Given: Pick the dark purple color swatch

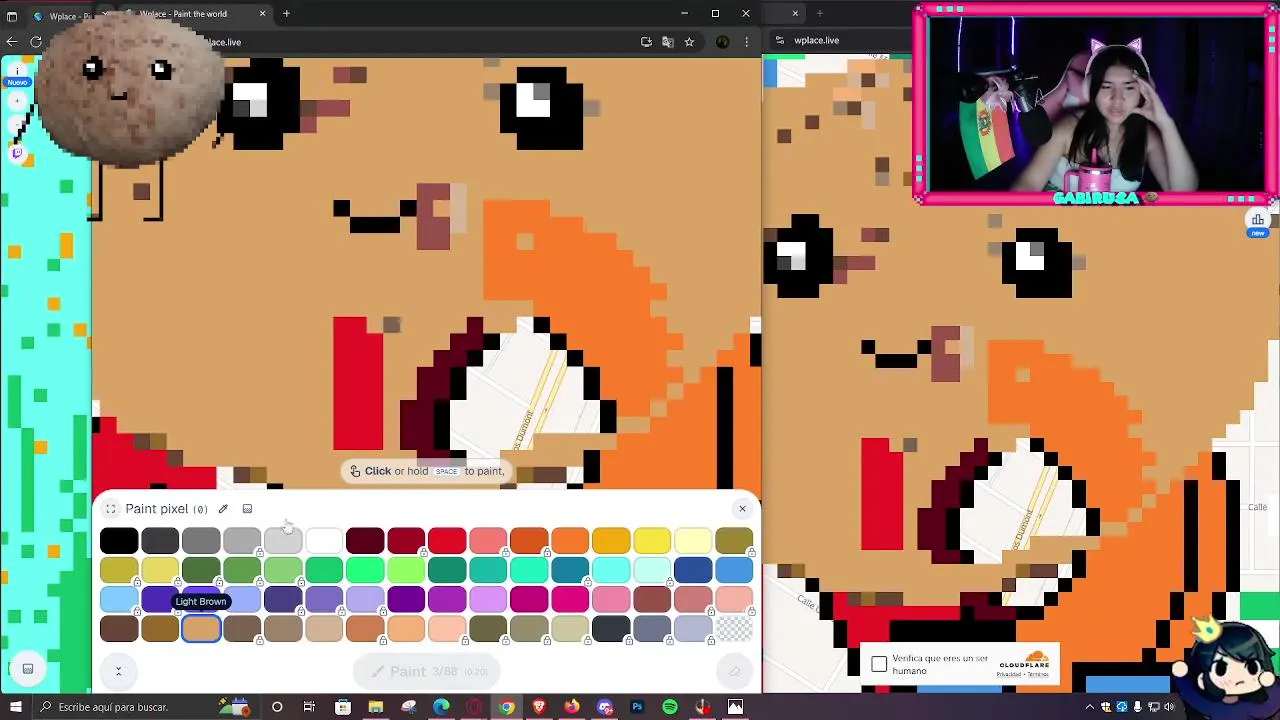Looking at the screenshot, I should click(406, 599).
